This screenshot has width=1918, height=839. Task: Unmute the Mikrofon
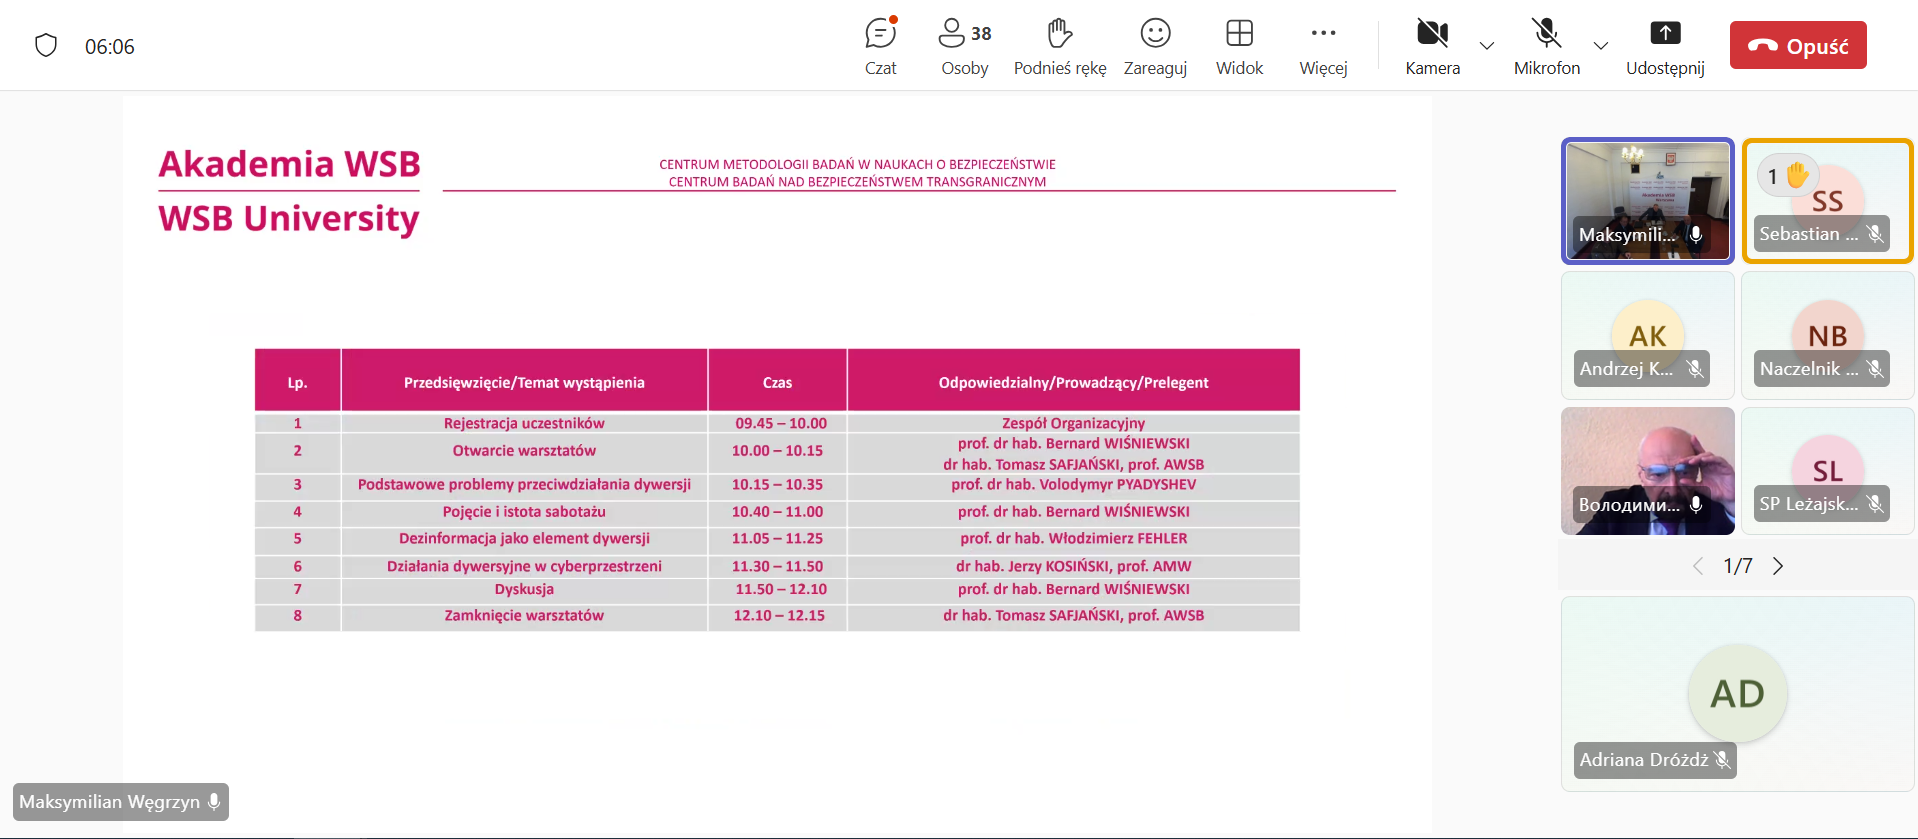pos(1546,46)
